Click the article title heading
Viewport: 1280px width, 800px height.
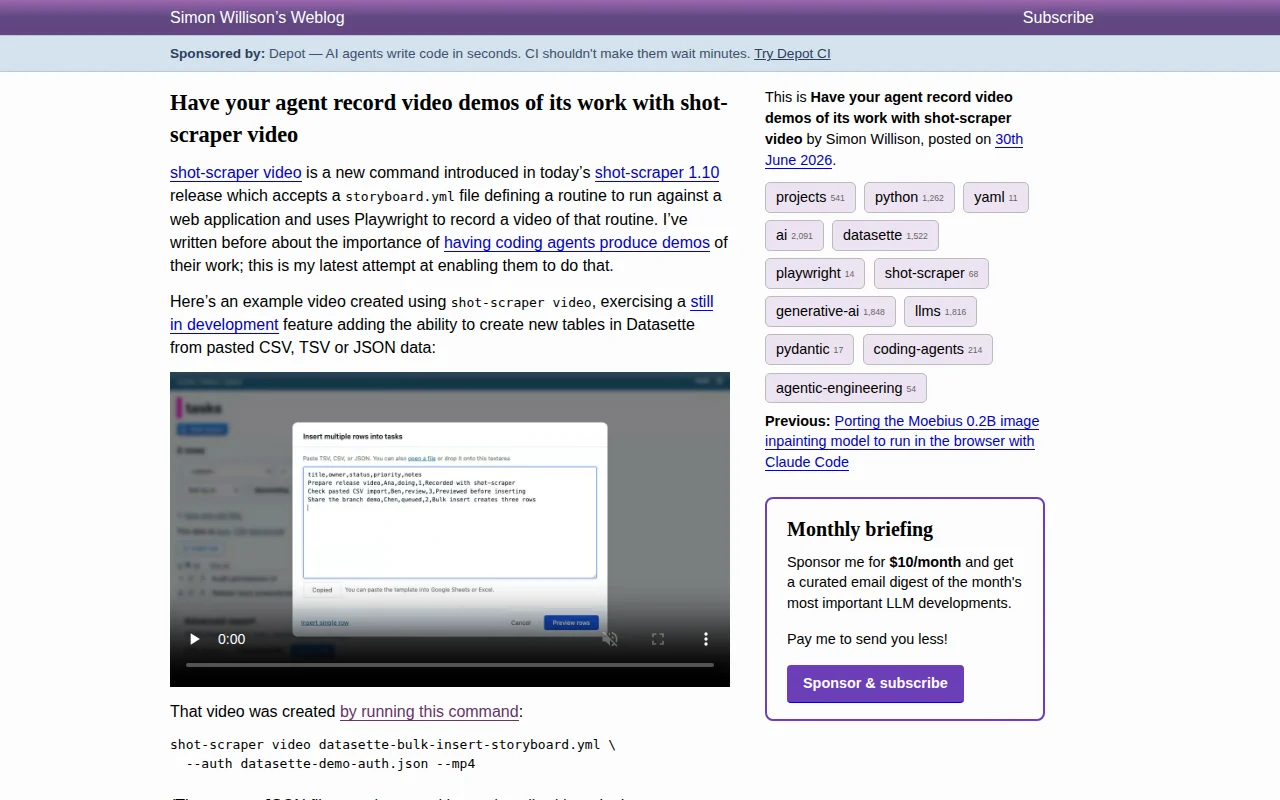pyautogui.click(x=449, y=118)
